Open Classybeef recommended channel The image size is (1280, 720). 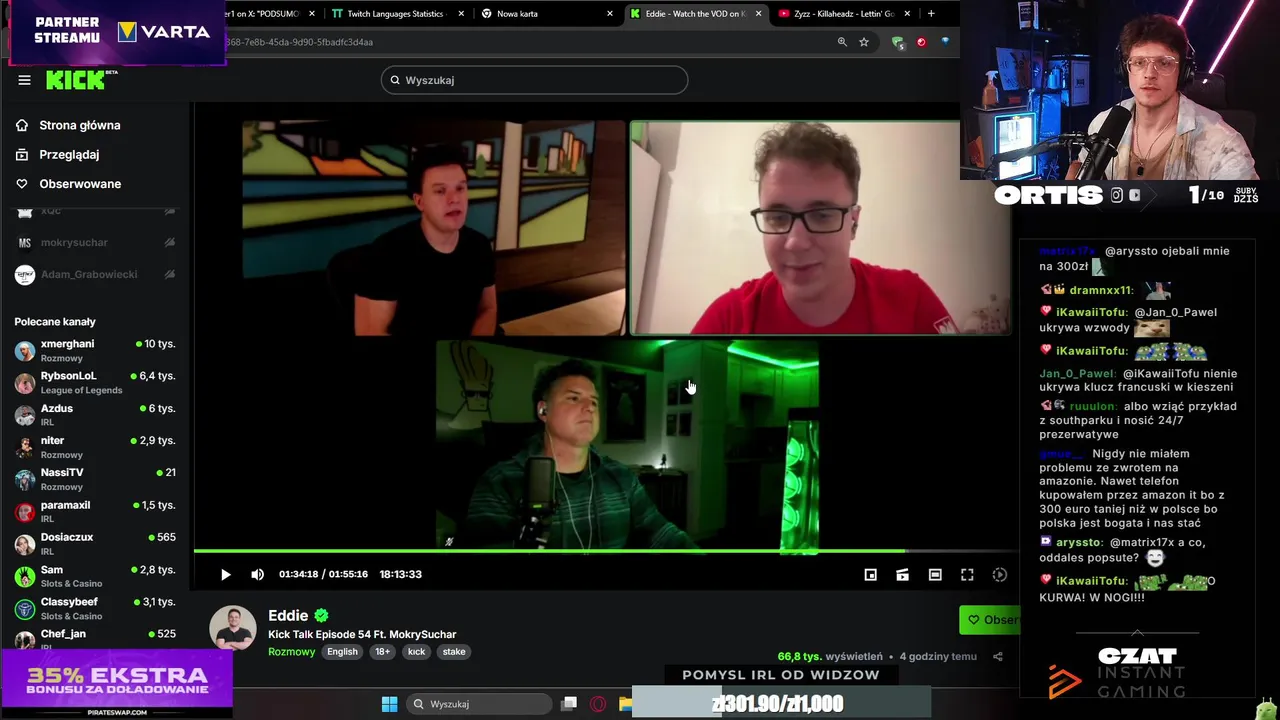pos(95,608)
